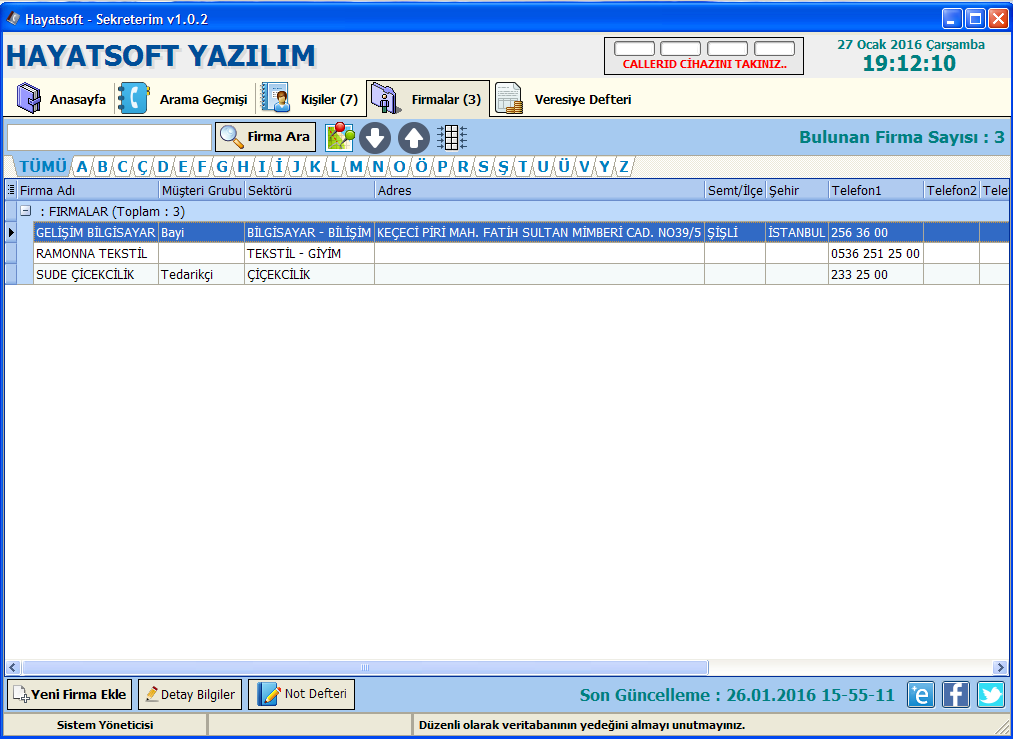Viewport: 1013px width, 739px height.
Task: Click the horizontal scrollbar right arrow
Action: 1000,667
